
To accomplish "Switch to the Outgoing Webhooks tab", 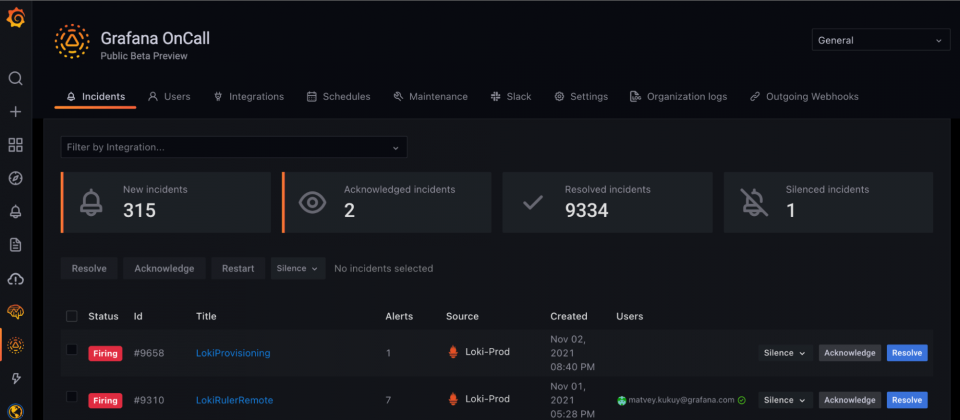I will point(804,97).
